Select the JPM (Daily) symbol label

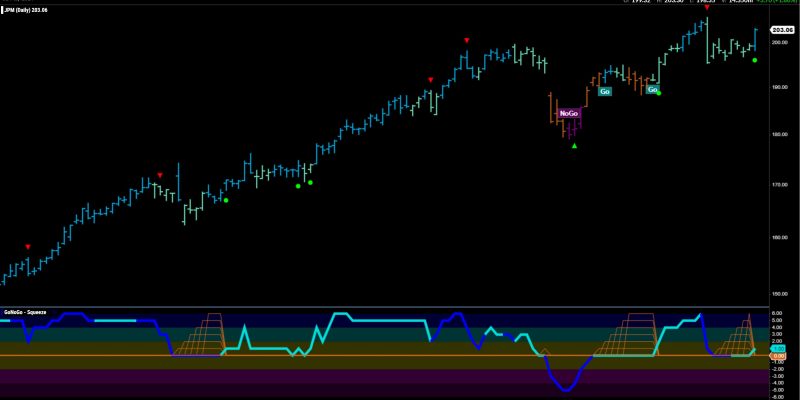pos(25,10)
